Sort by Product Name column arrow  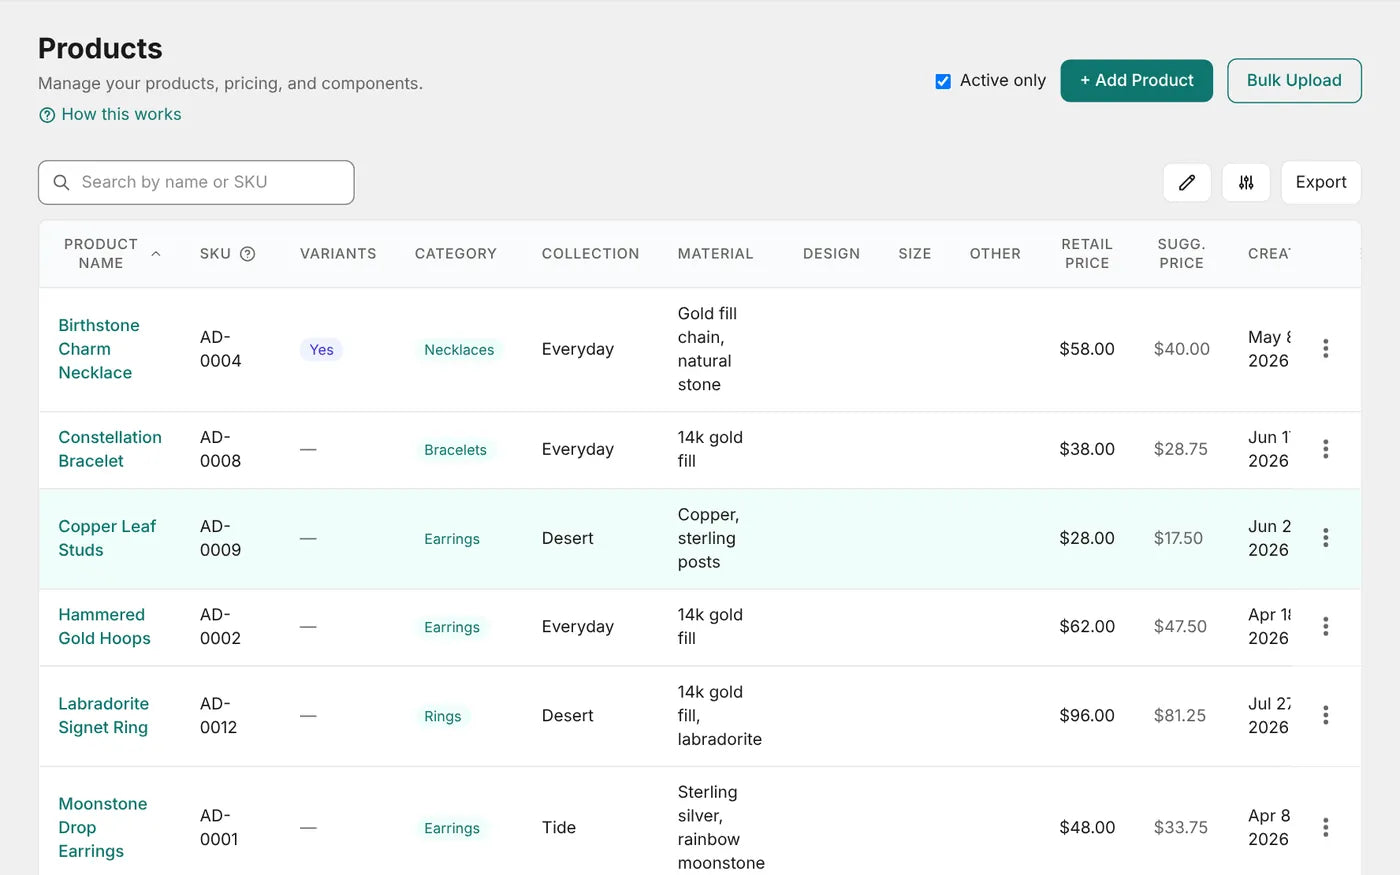156,254
